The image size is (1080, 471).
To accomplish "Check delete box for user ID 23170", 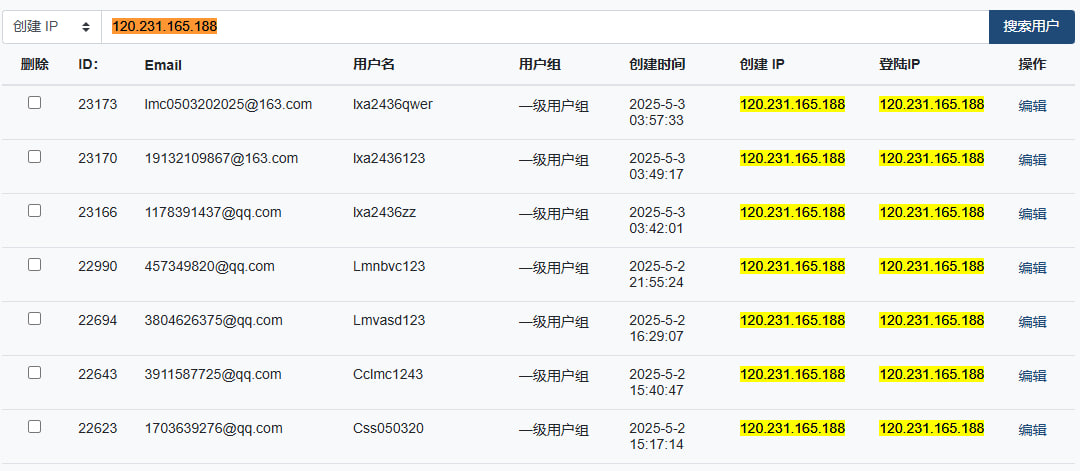I will (x=34, y=156).
